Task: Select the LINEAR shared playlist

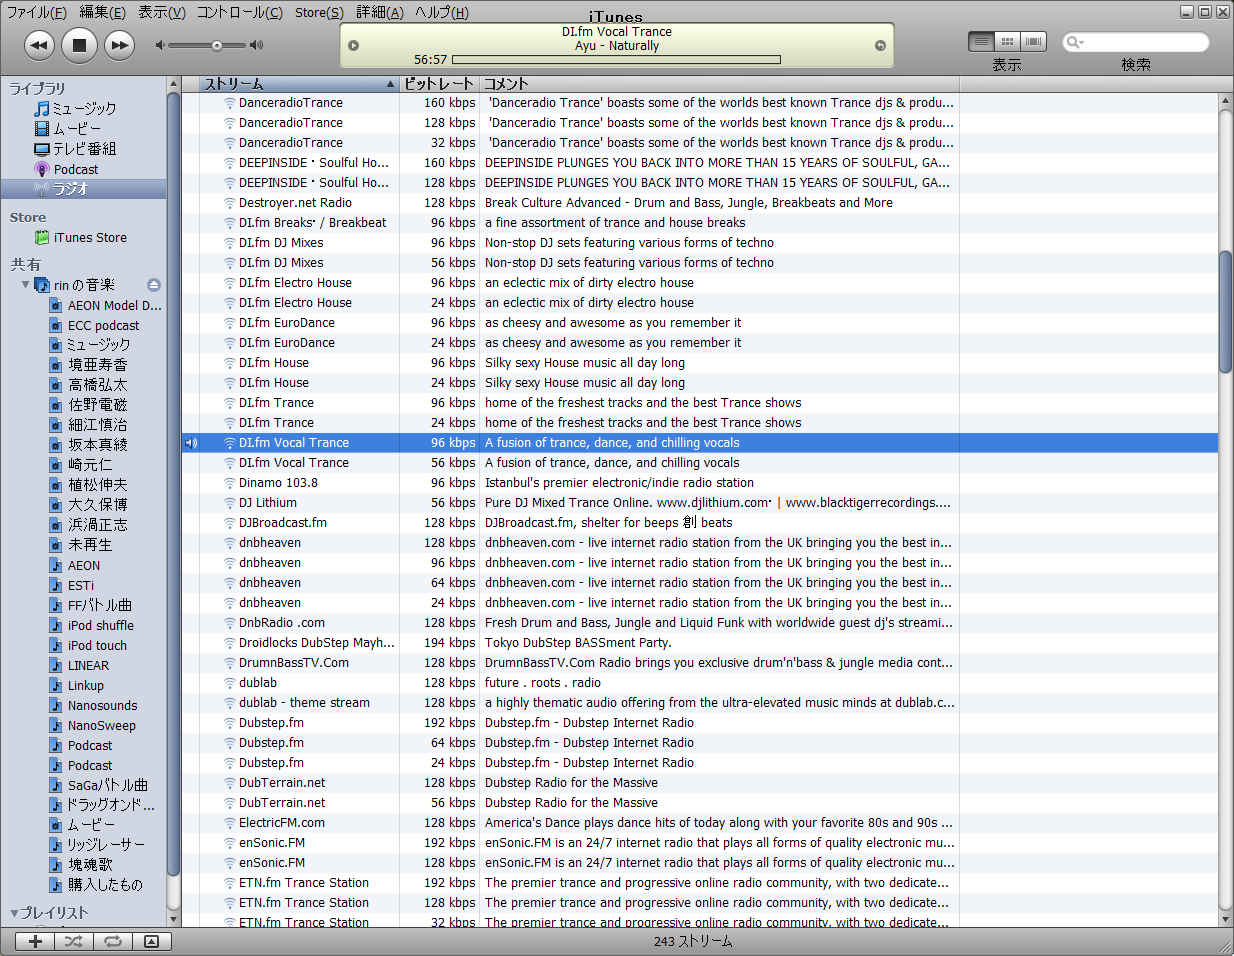Action: [x=79, y=666]
